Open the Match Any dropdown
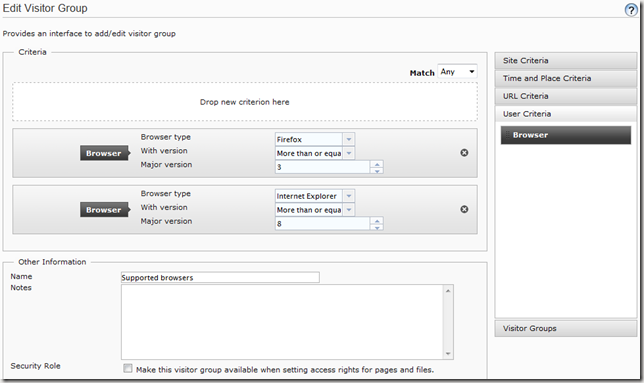This screenshot has width=644, height=383. pos(457,72)
